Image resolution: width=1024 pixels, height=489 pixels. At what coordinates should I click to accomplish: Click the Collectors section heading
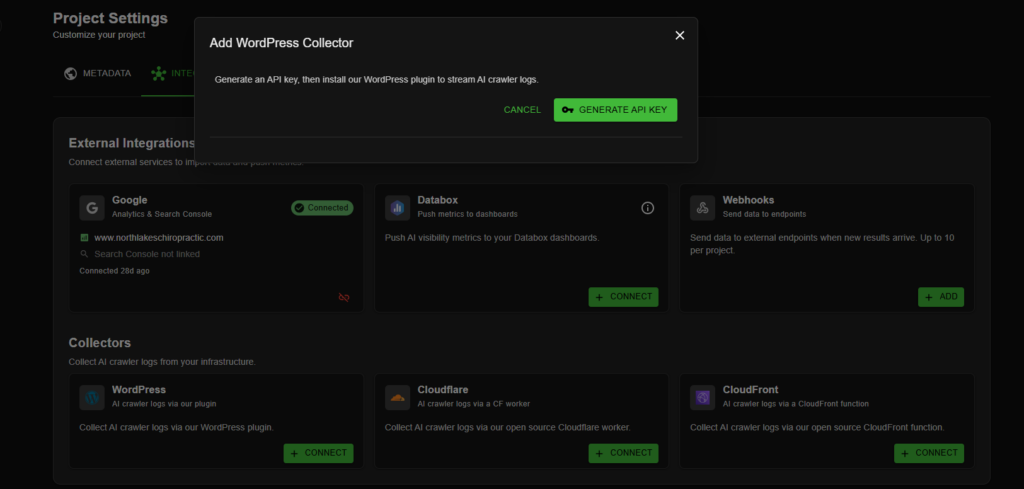tap(99, 343)
